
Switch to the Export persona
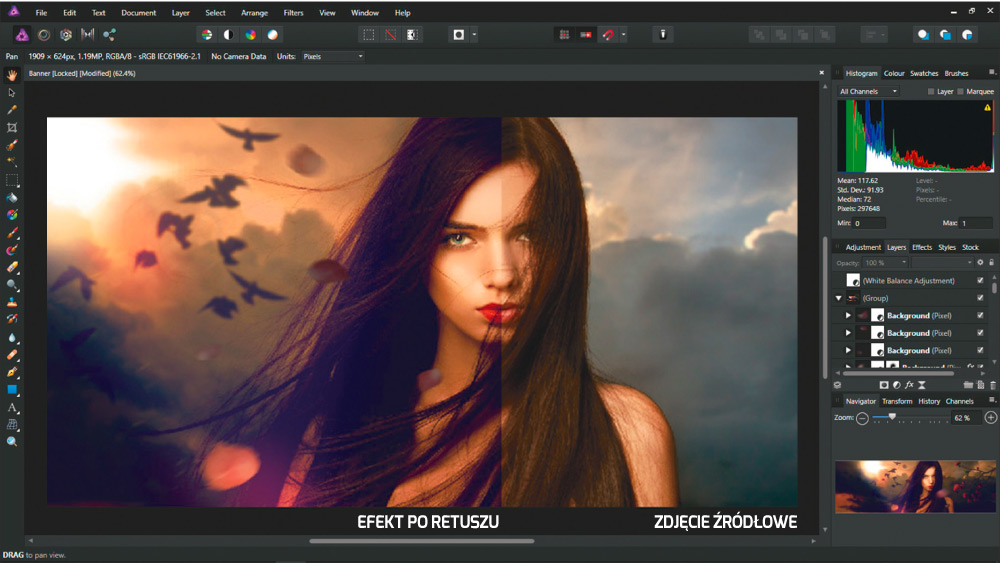point(110,34)
